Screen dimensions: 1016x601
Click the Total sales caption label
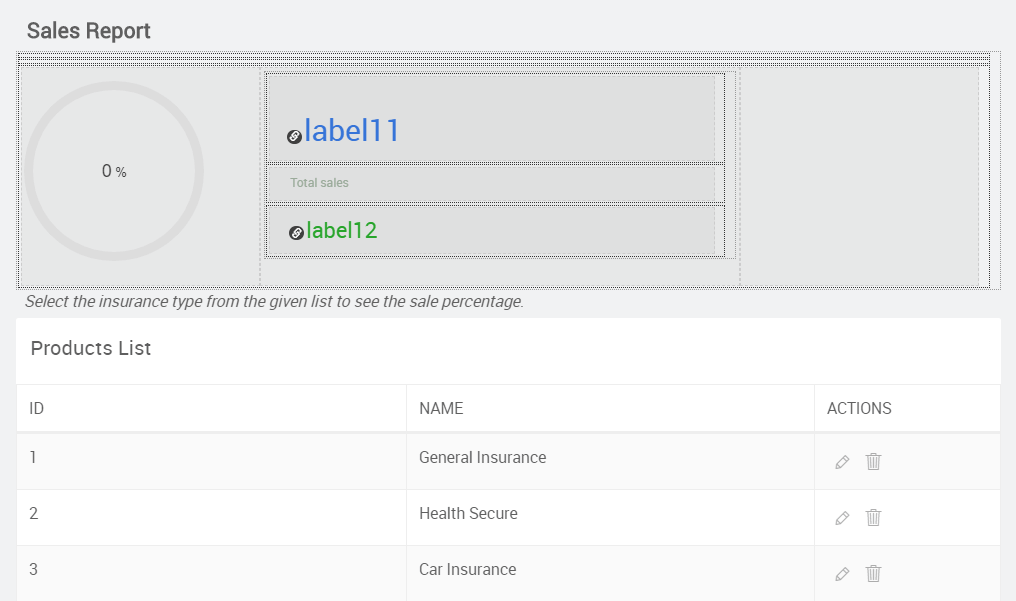click(x=319, y=183)
